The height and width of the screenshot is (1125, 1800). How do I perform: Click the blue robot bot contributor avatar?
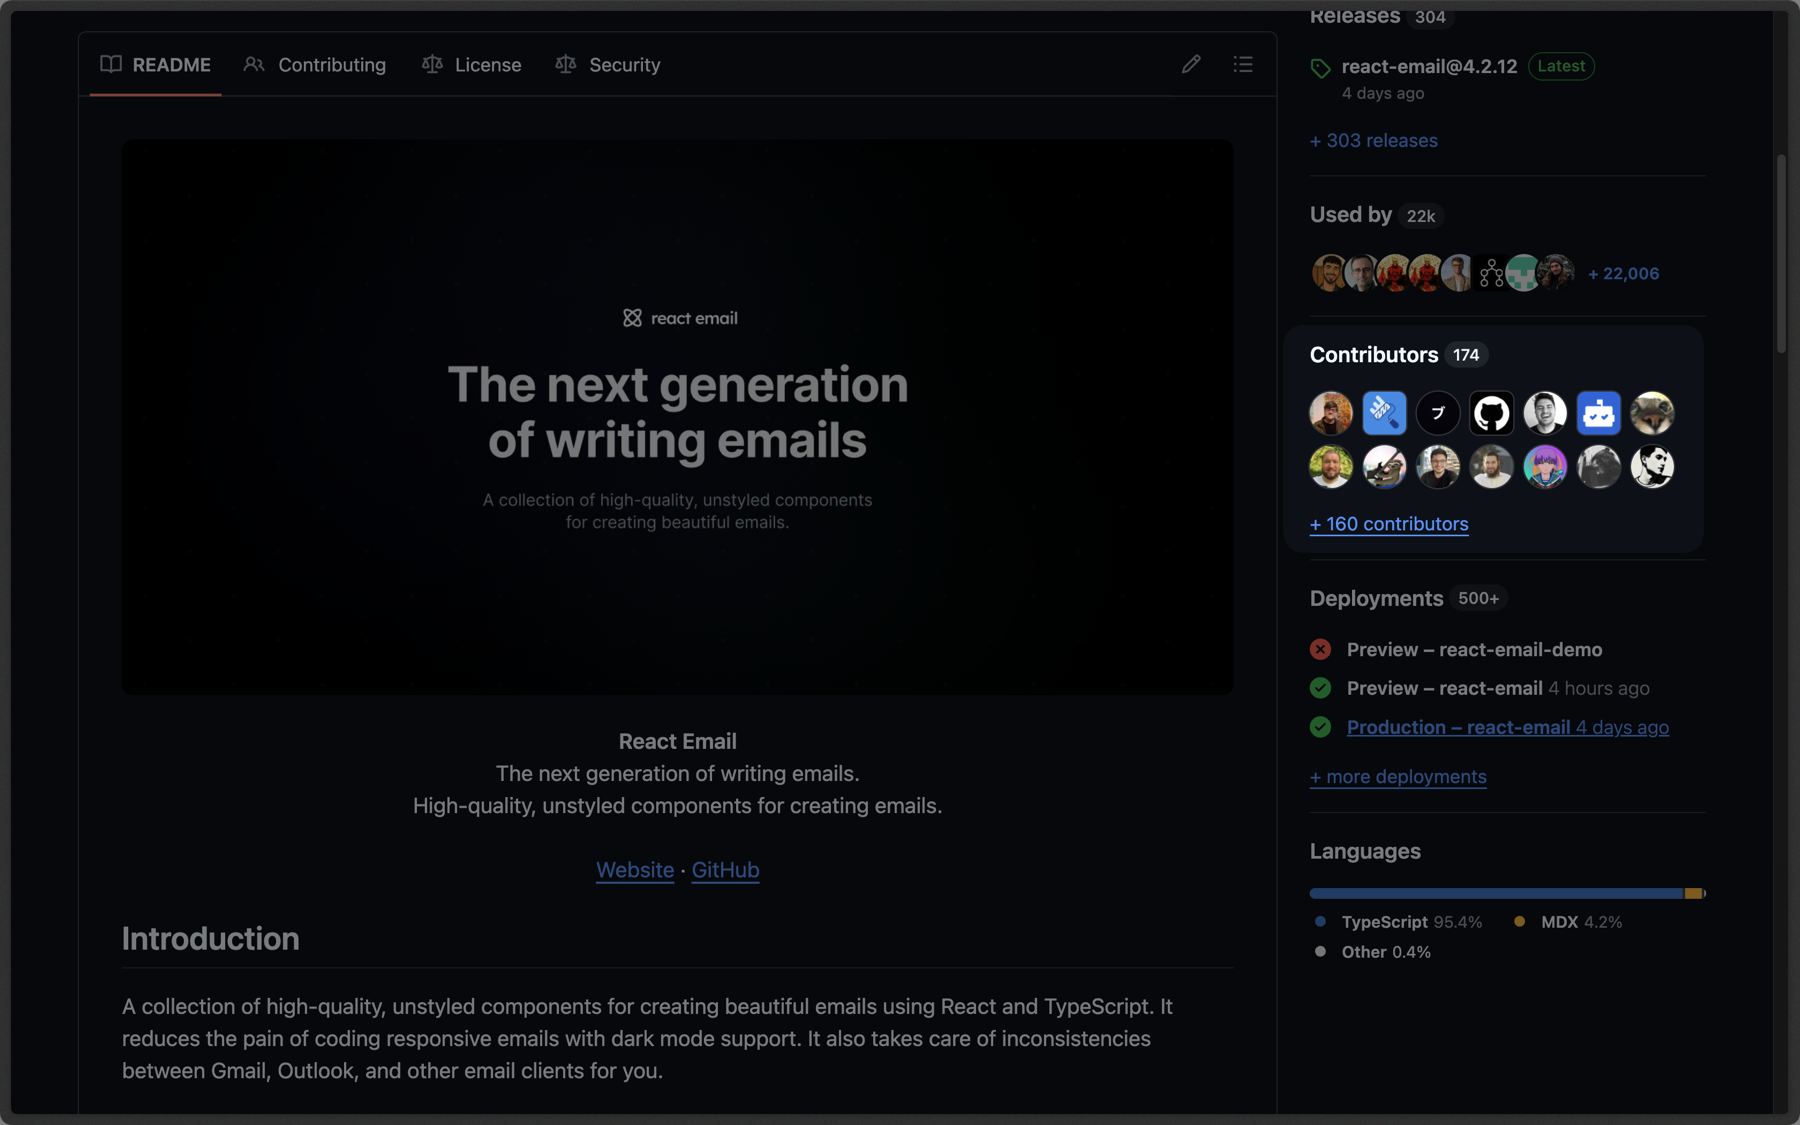point(1598,413)
